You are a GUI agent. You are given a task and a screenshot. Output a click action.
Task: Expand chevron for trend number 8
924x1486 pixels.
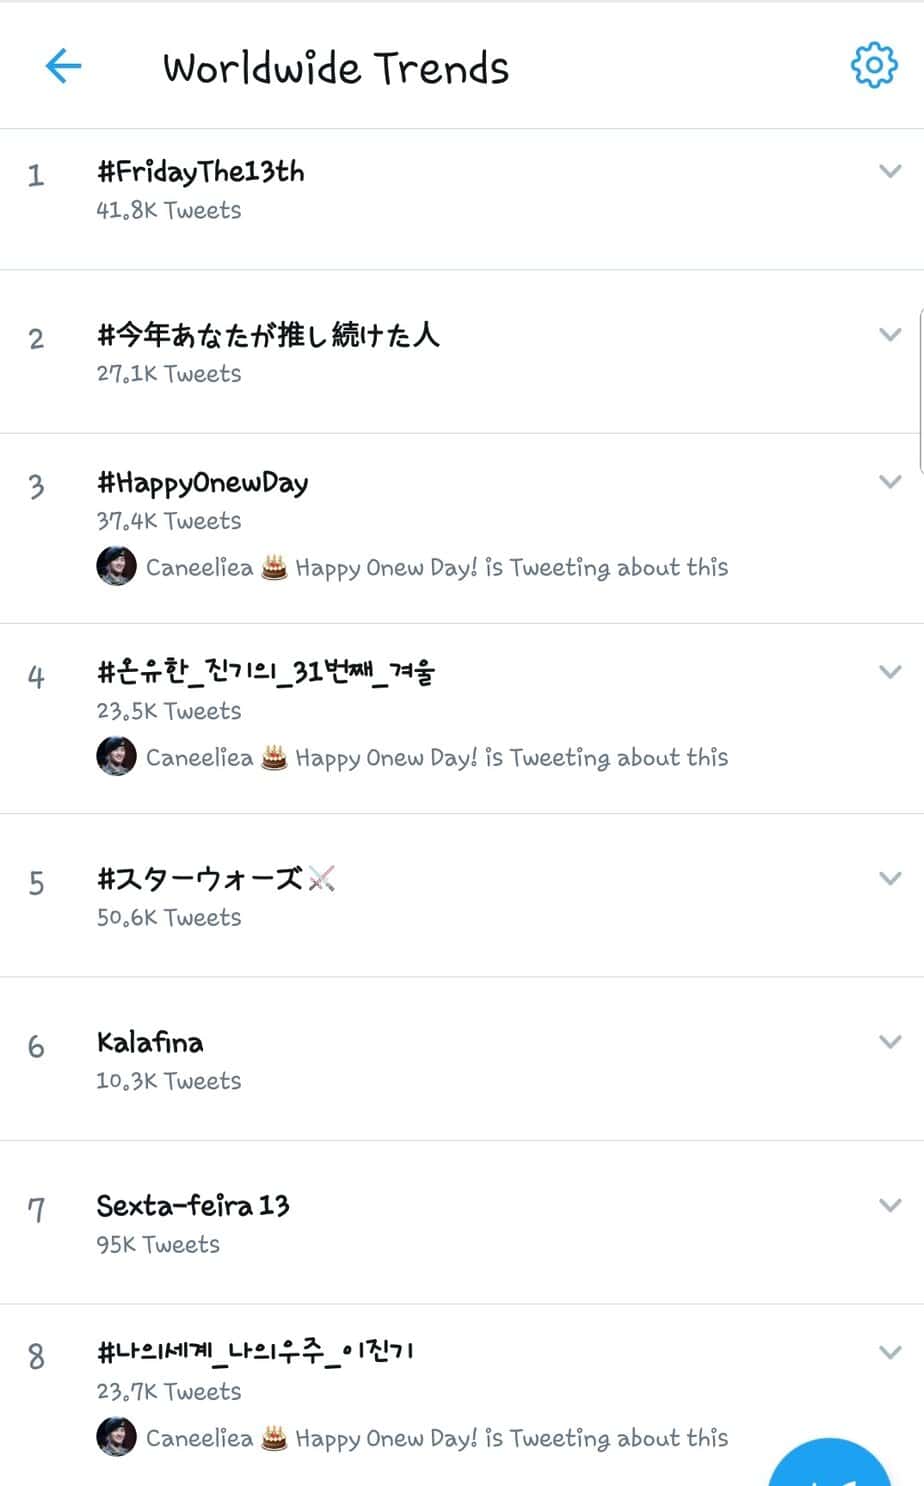[889, 1352]
